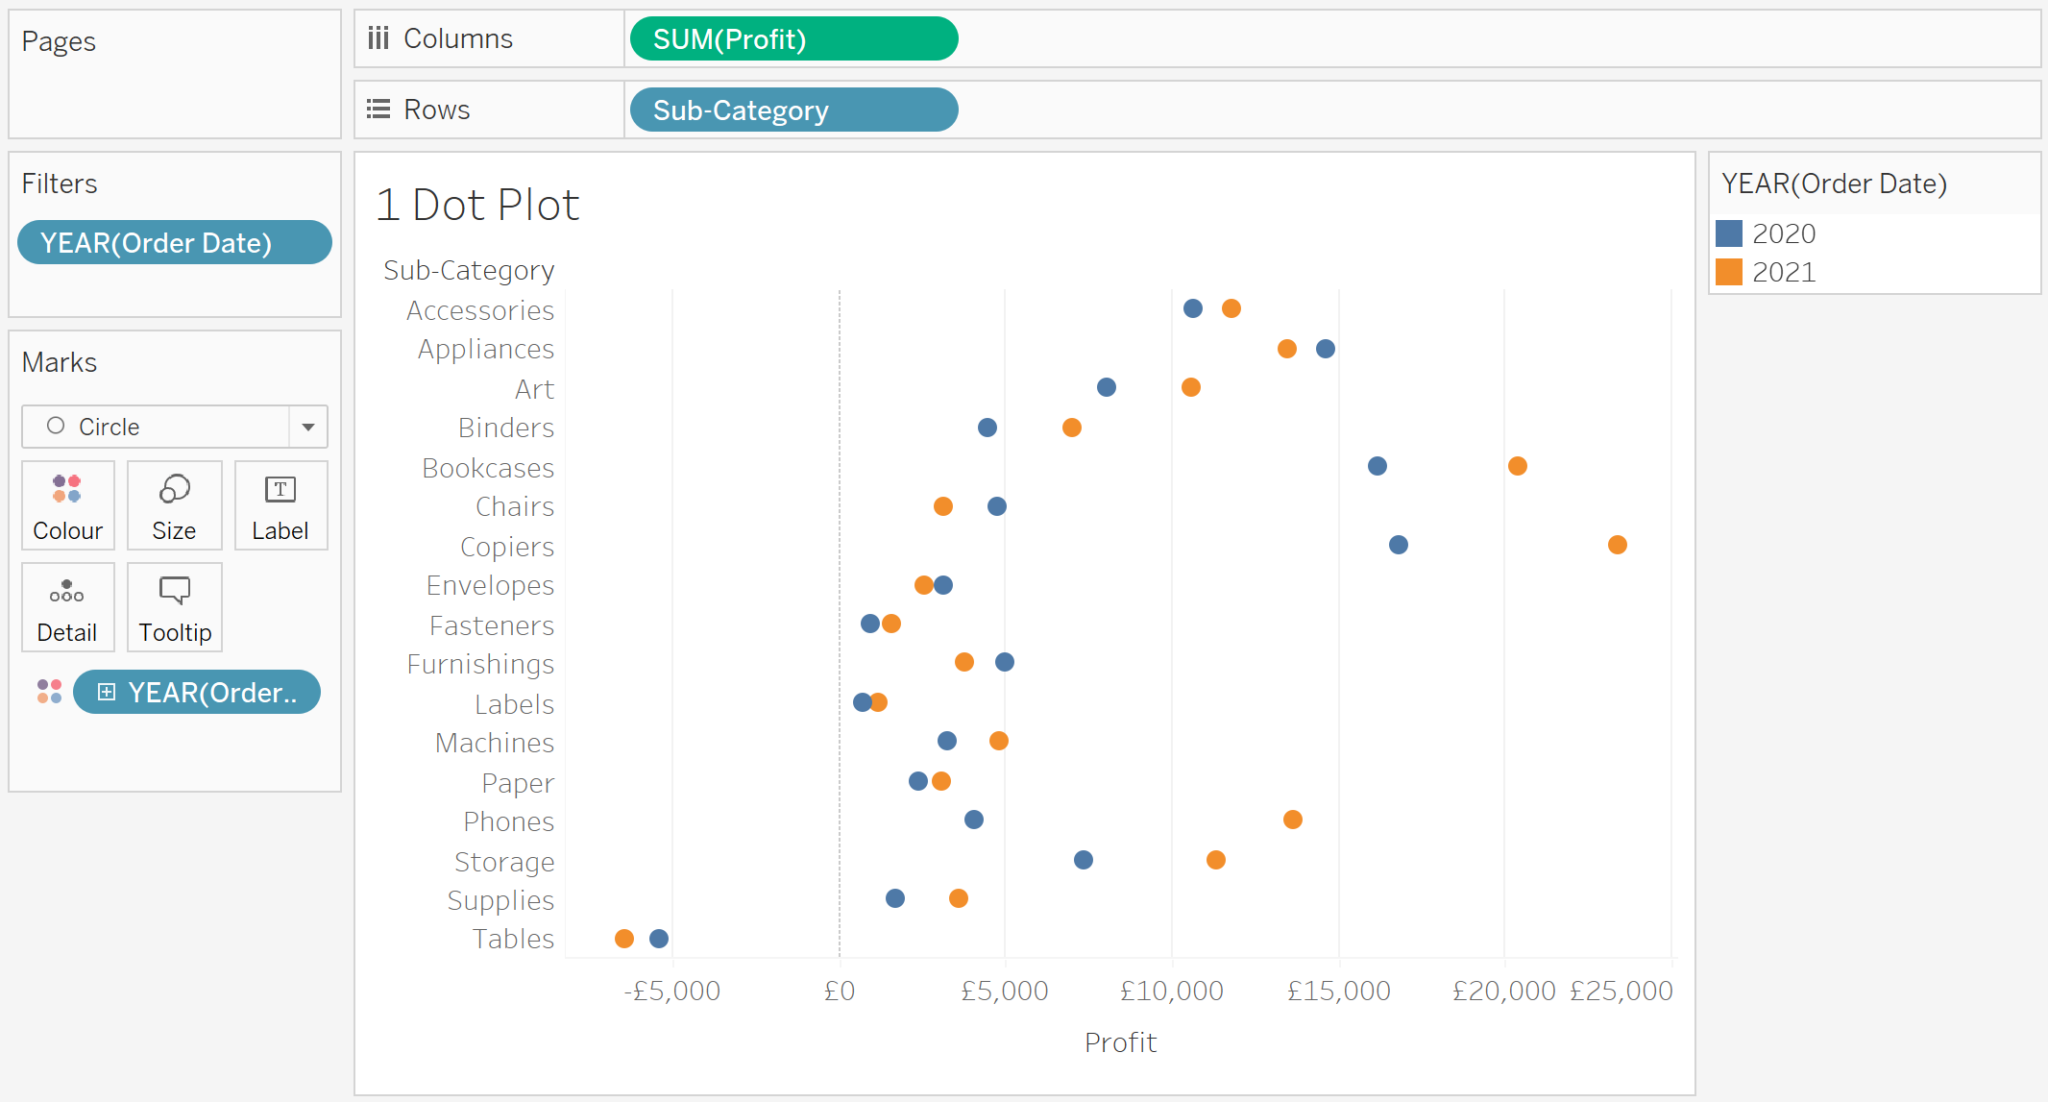This screenshot has width=2048, height=1102.
Task: Click the blue 2020 legend colour square
Action: pyautogui.click(x=1729, y=233)
